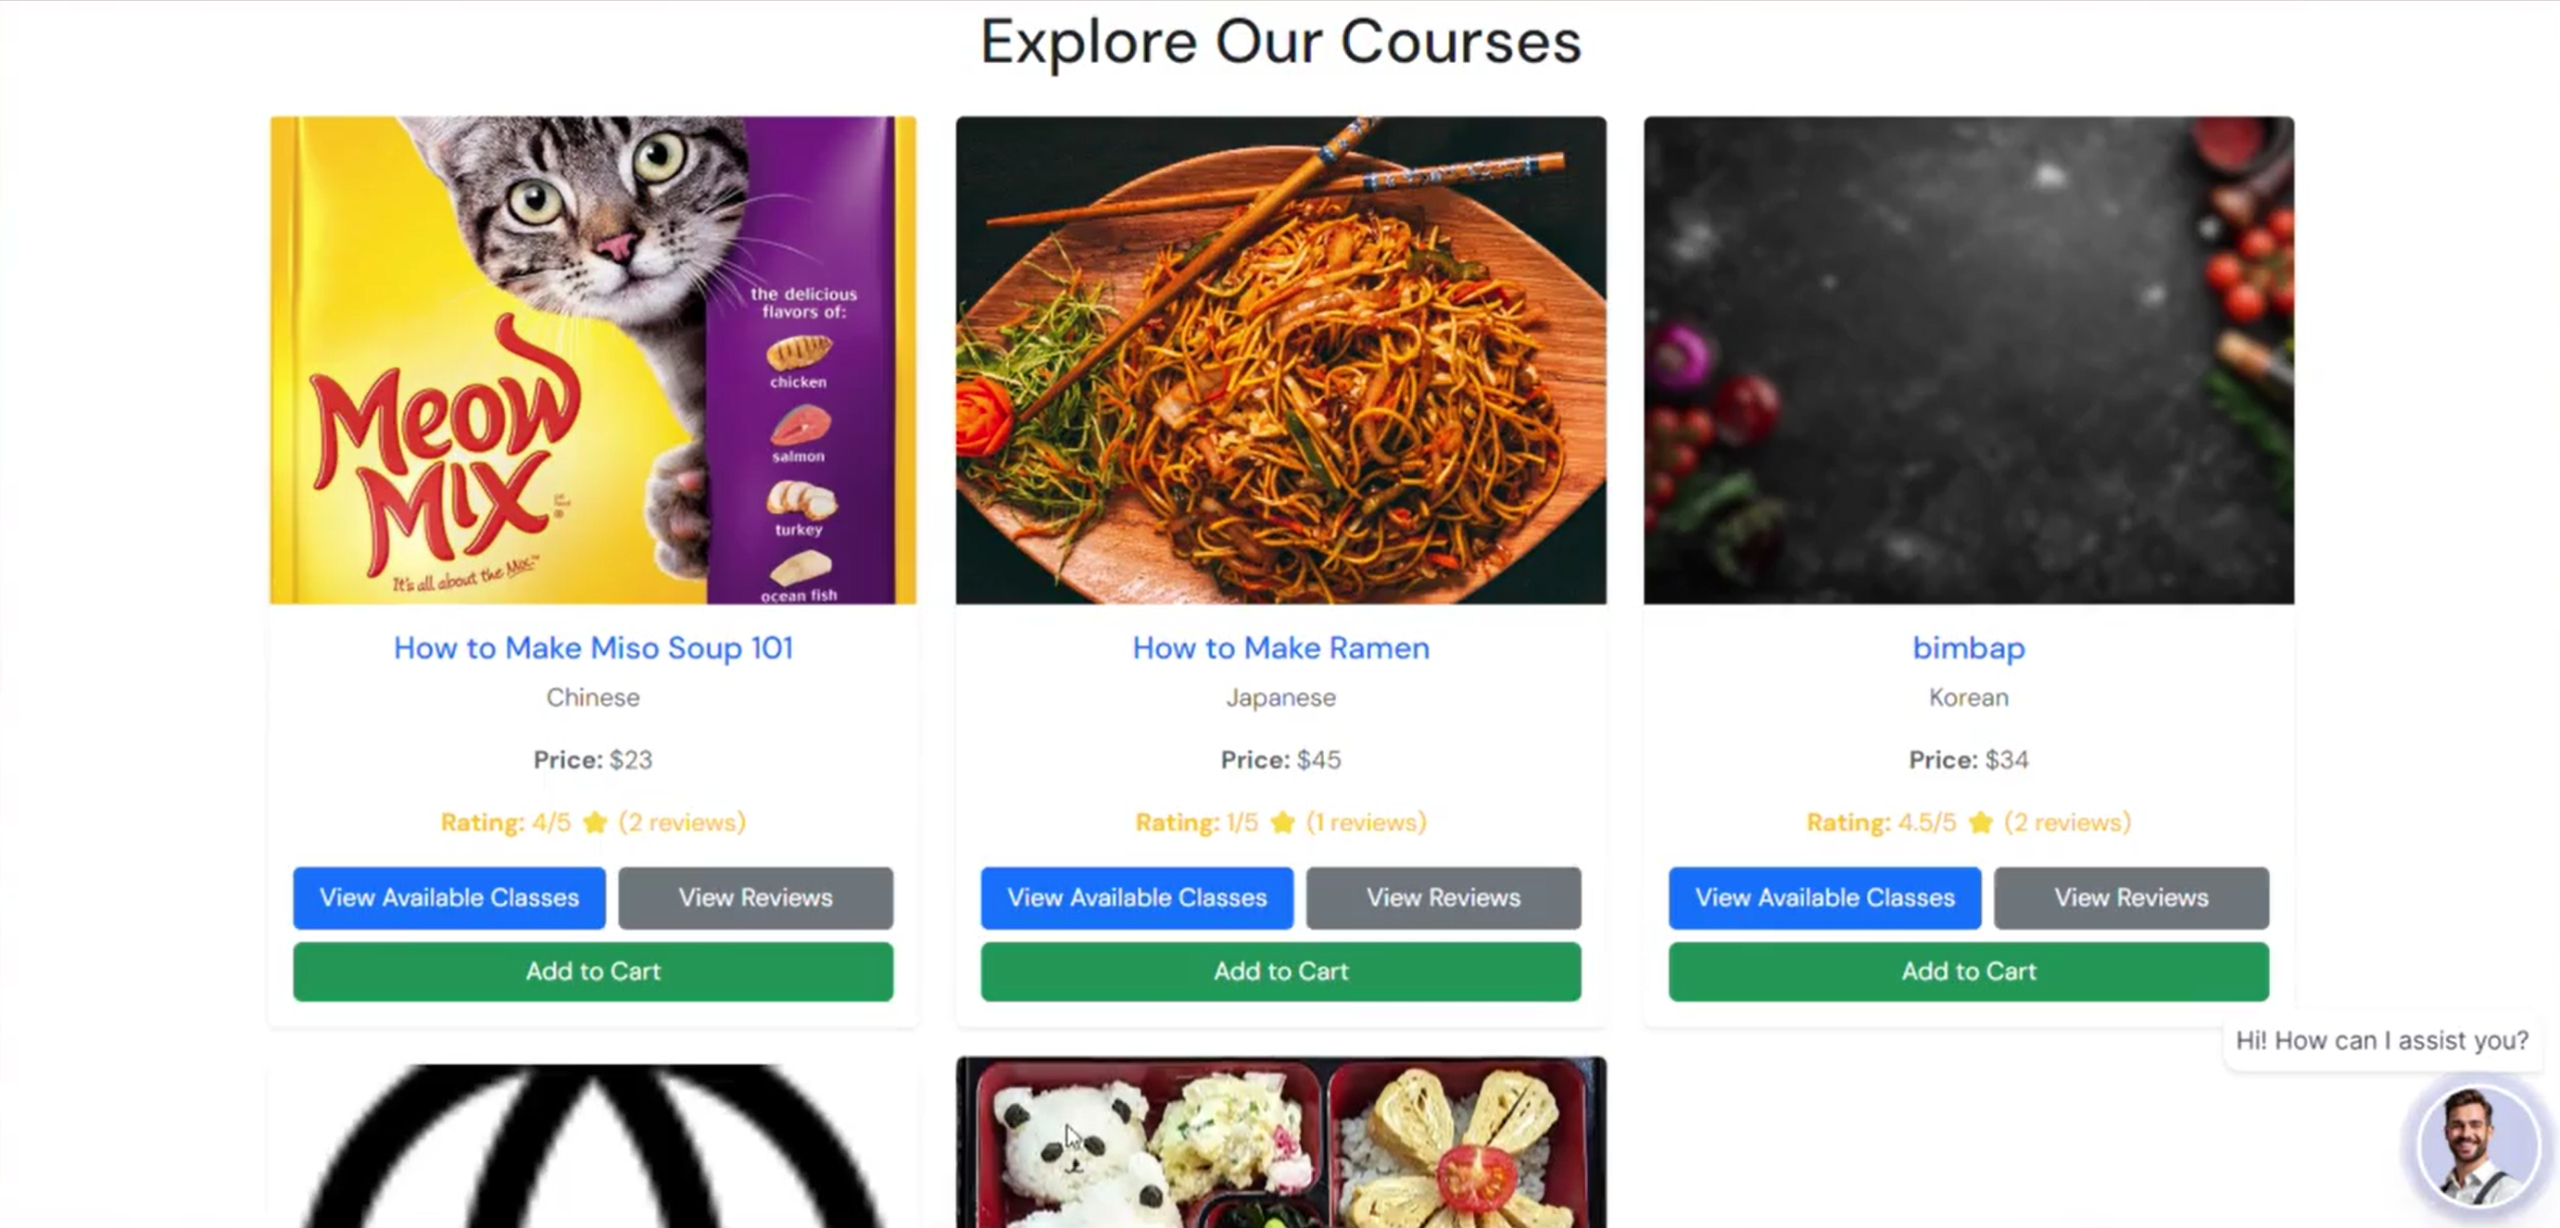Open the black globe logo course image
Screen dimensions: 2560x1228
[593, 1146]
